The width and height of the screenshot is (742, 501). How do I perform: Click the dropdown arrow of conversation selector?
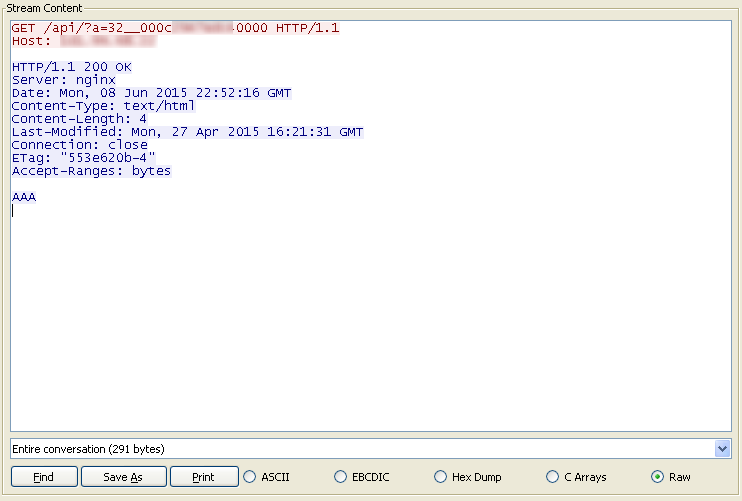pyautogui.click(x=722, y=448)
